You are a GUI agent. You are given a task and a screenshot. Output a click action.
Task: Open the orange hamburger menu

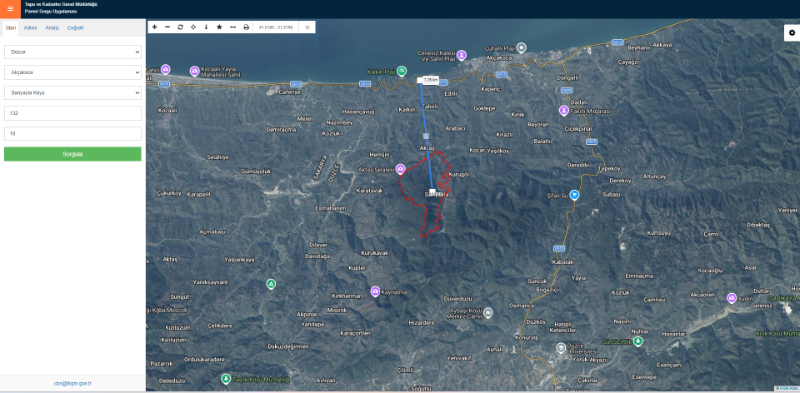point(10,9)
